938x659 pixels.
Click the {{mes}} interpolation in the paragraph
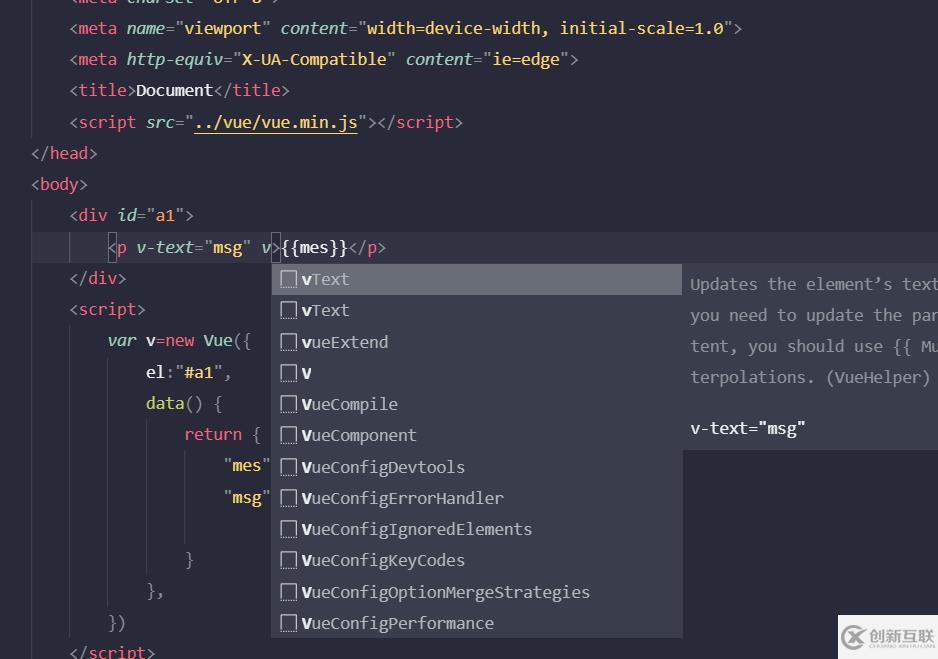314,248
